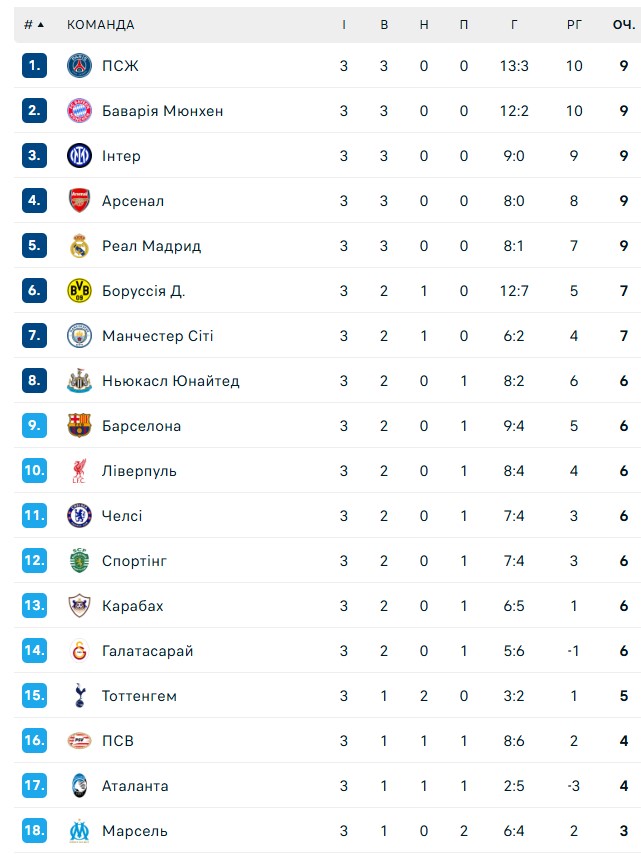Click the Bayern Munich club crest
Image resolution: width=641 pixels, height=854 pixels.
tap(79, 111)
